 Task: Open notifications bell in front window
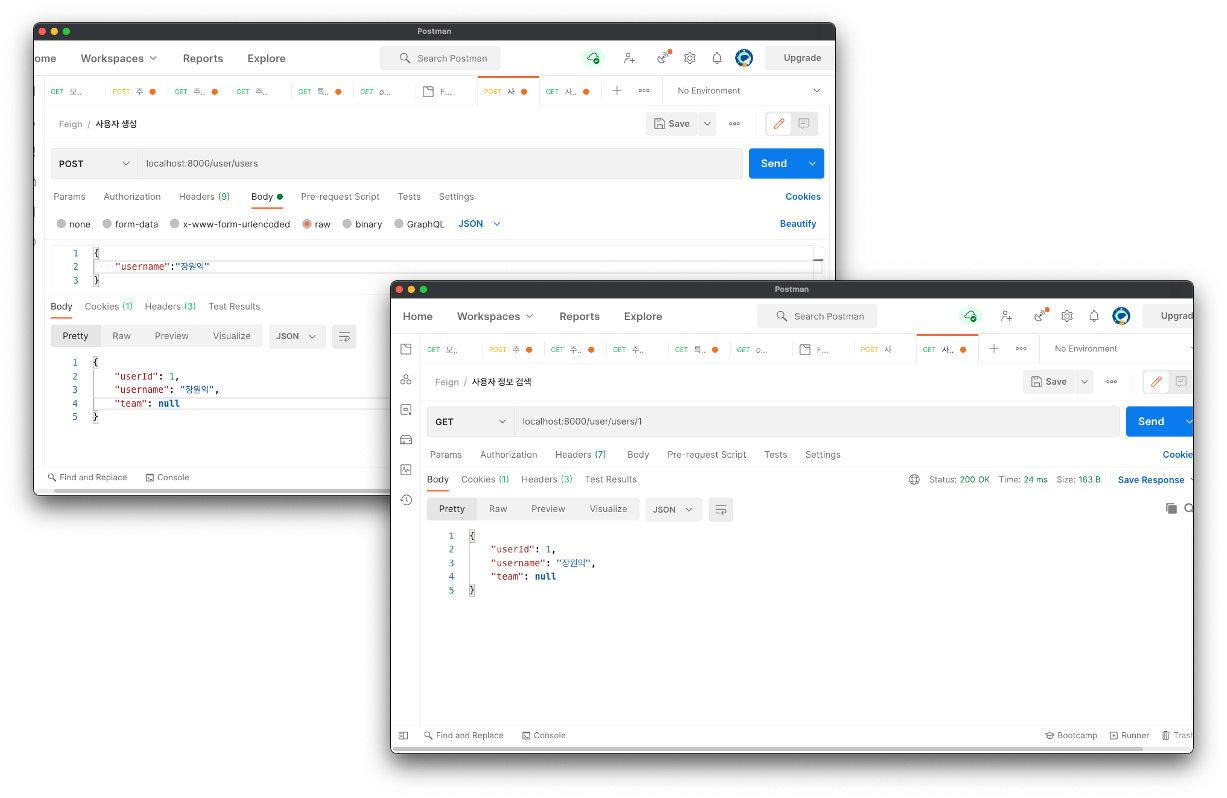[1094, 316]
